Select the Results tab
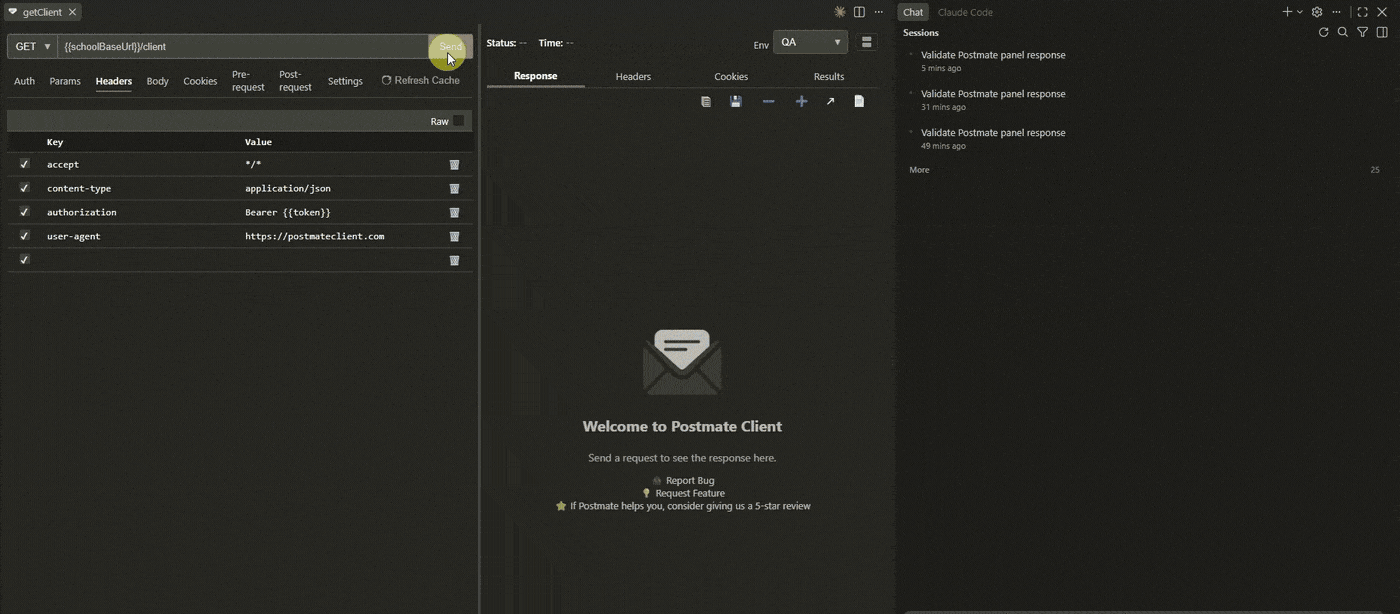Screen dimensions: 1400x614 pos(829,76)
